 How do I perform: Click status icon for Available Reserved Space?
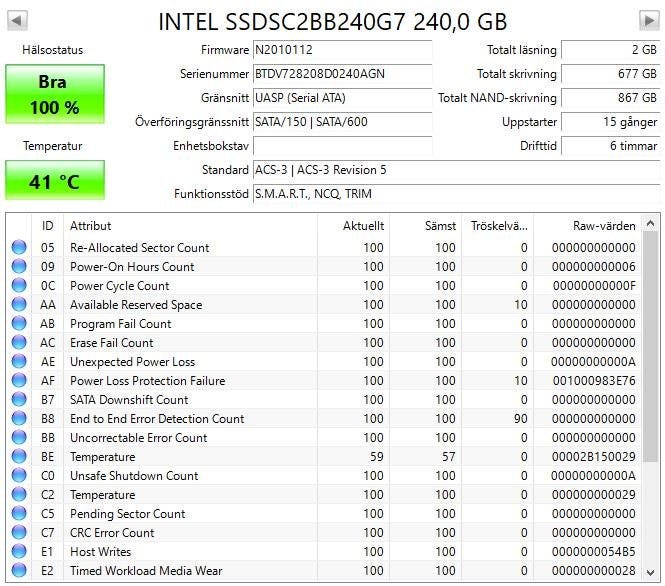19,305
